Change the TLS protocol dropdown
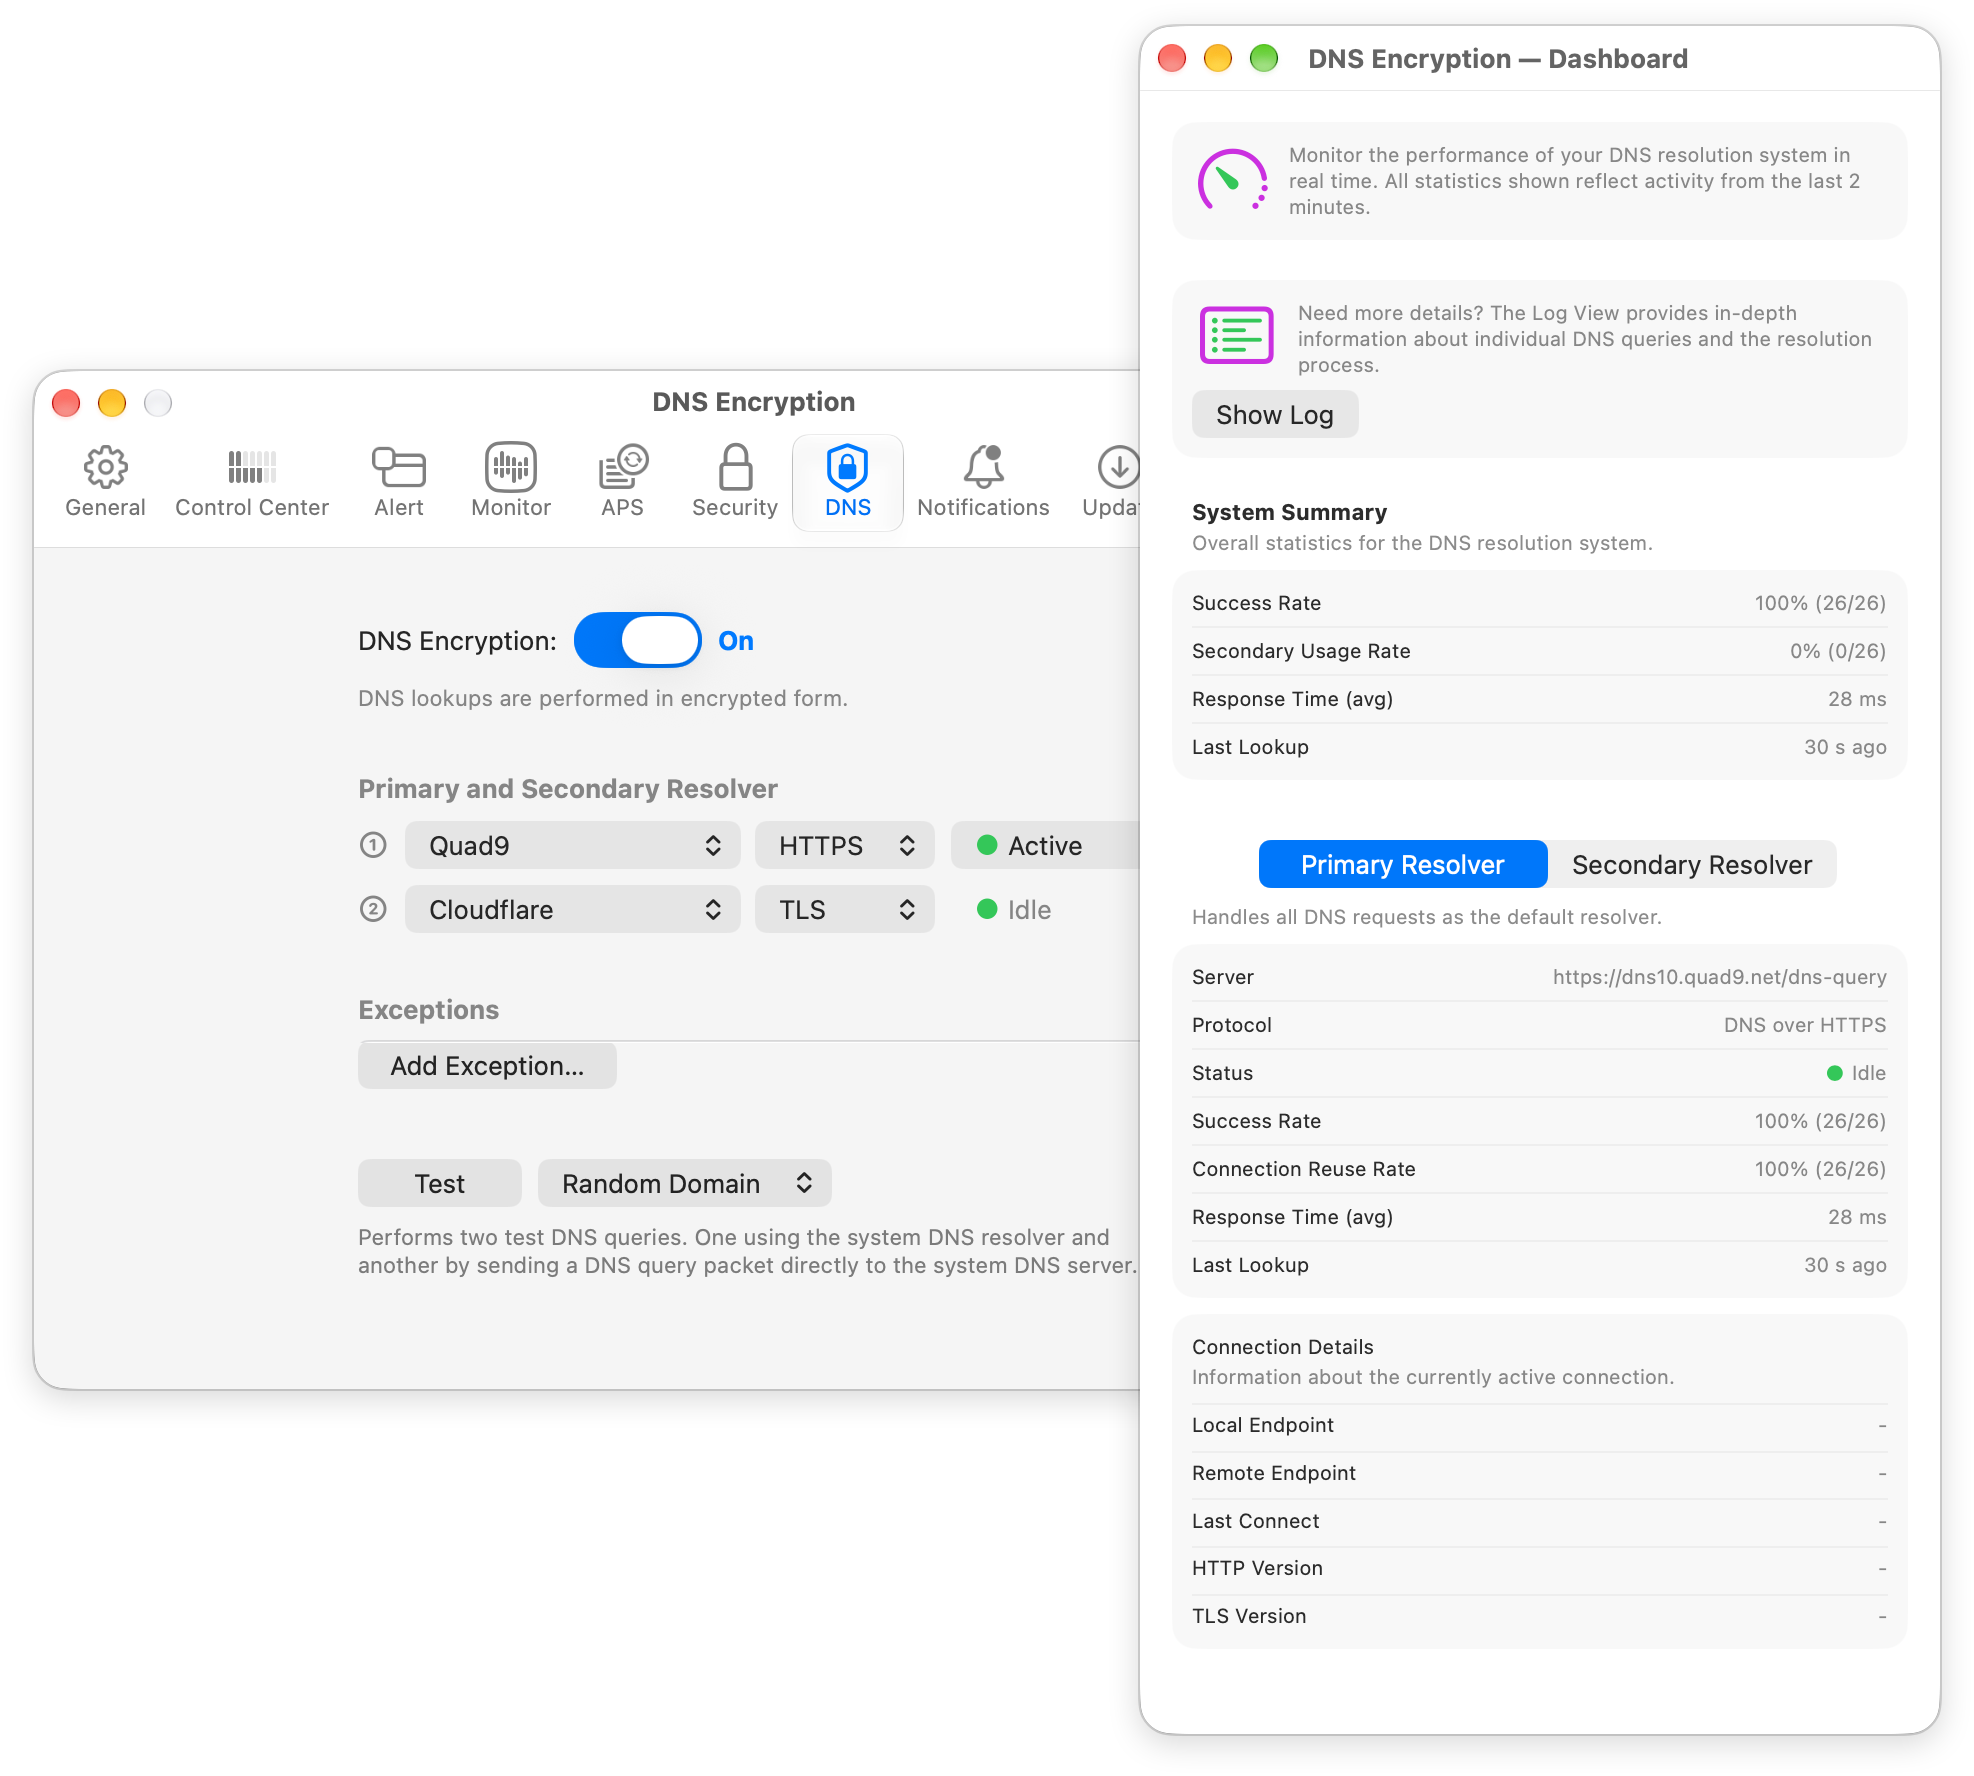This screenshot has height=1776, width=1974. (845, 910)
